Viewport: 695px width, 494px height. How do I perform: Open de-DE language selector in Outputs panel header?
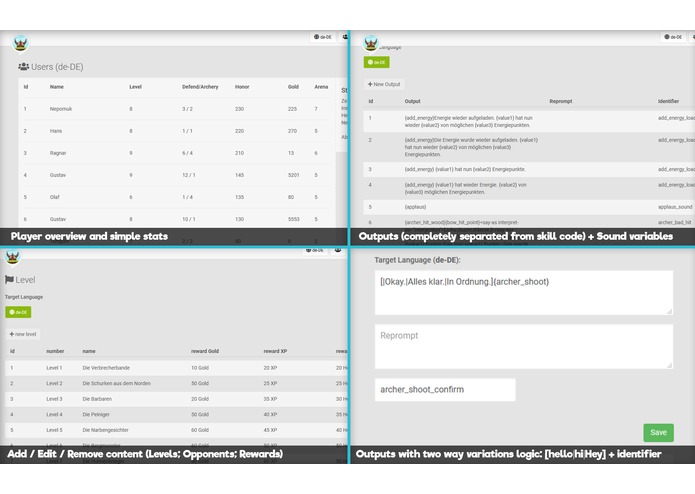coord(673,37)
